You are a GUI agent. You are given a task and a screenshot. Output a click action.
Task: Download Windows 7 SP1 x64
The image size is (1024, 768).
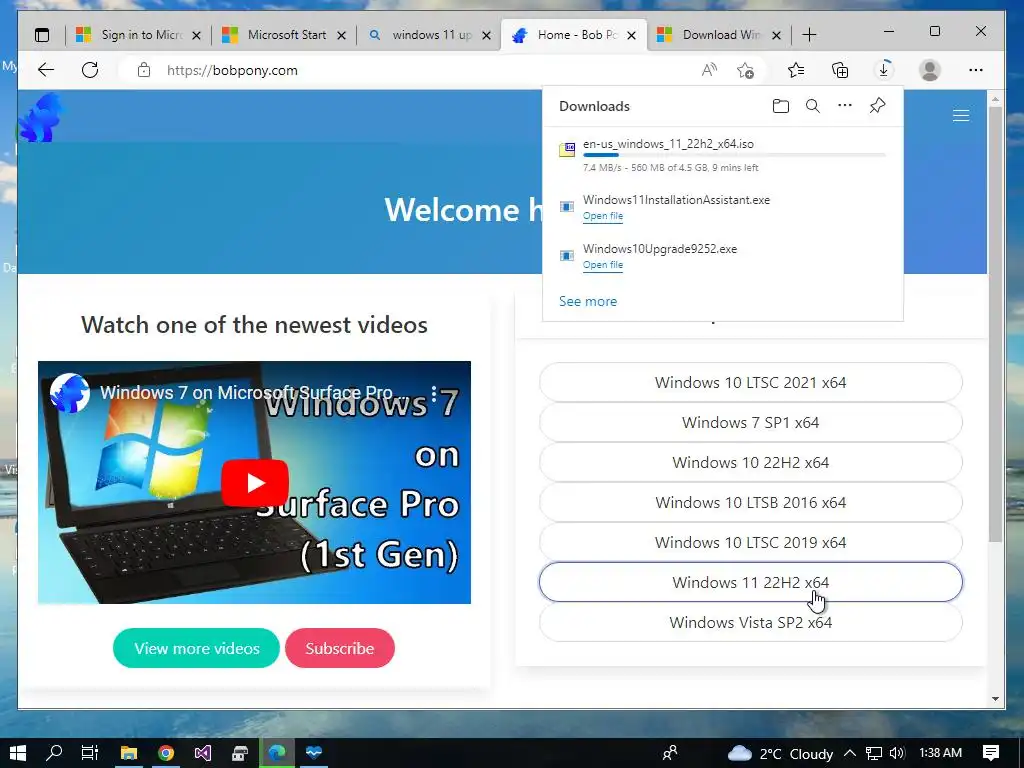[750, 423]
